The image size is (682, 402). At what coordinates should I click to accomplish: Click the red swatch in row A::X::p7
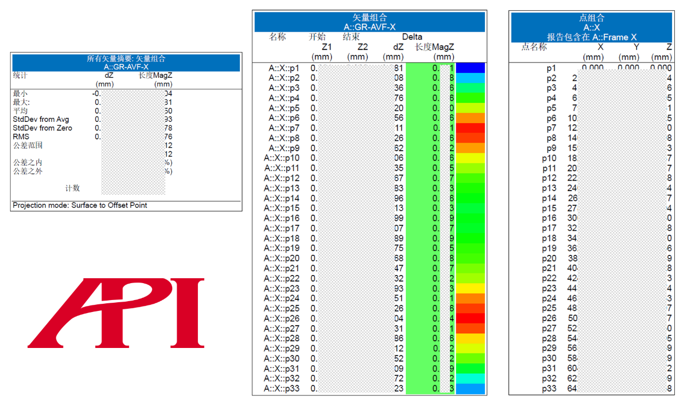click(x=470, y=128)
